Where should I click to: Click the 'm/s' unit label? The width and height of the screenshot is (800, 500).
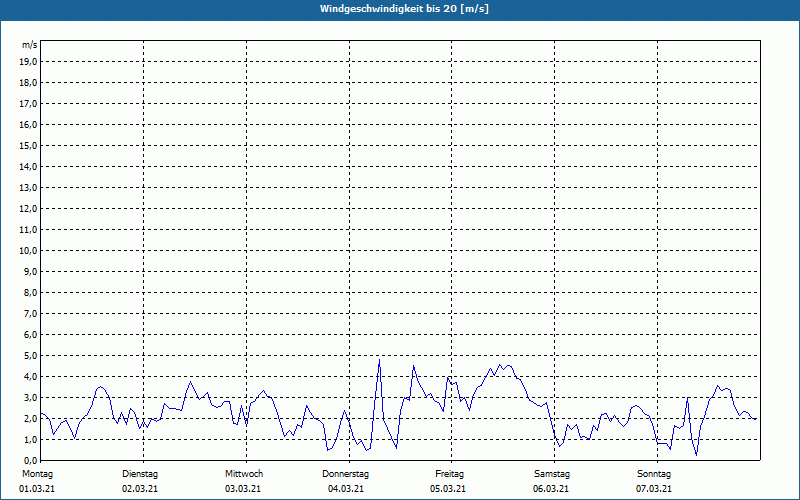click(x=30, y=45)
